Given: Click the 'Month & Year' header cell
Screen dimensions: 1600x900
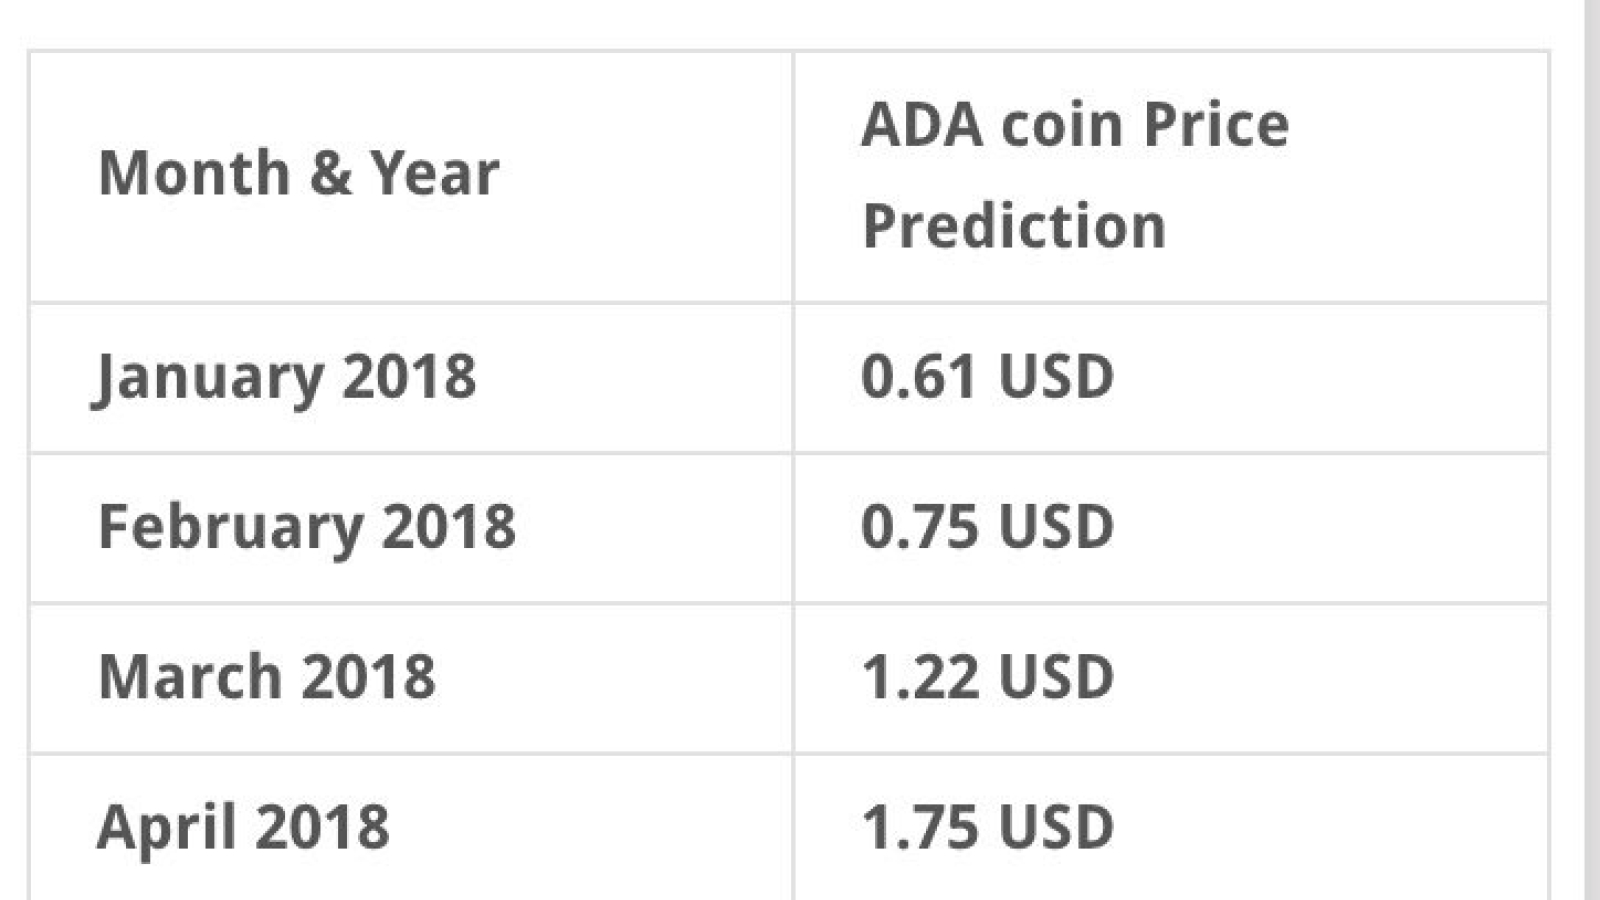Looking at the screenshot, I should pos(411,177).
